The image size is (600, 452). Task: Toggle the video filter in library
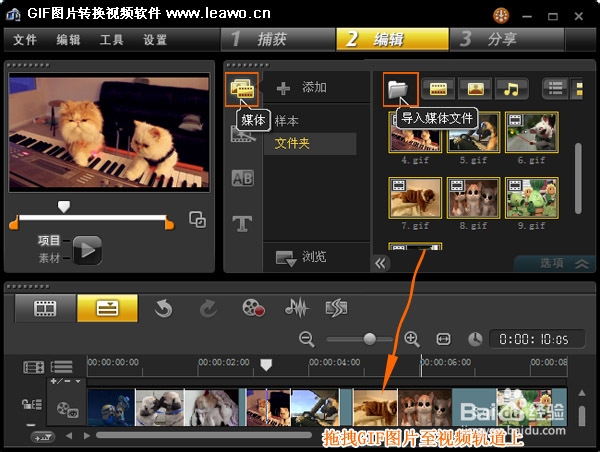click(x=438, y=89)
